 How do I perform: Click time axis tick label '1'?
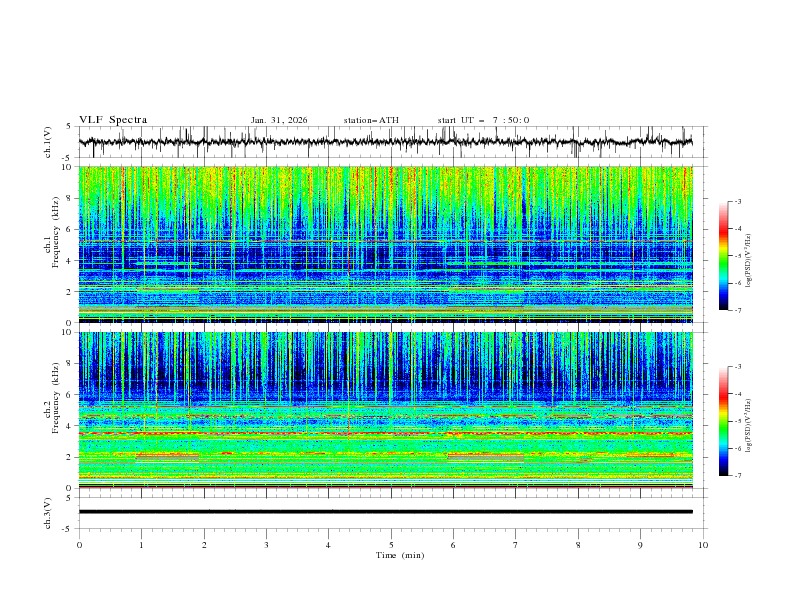[x=141, y=545]
